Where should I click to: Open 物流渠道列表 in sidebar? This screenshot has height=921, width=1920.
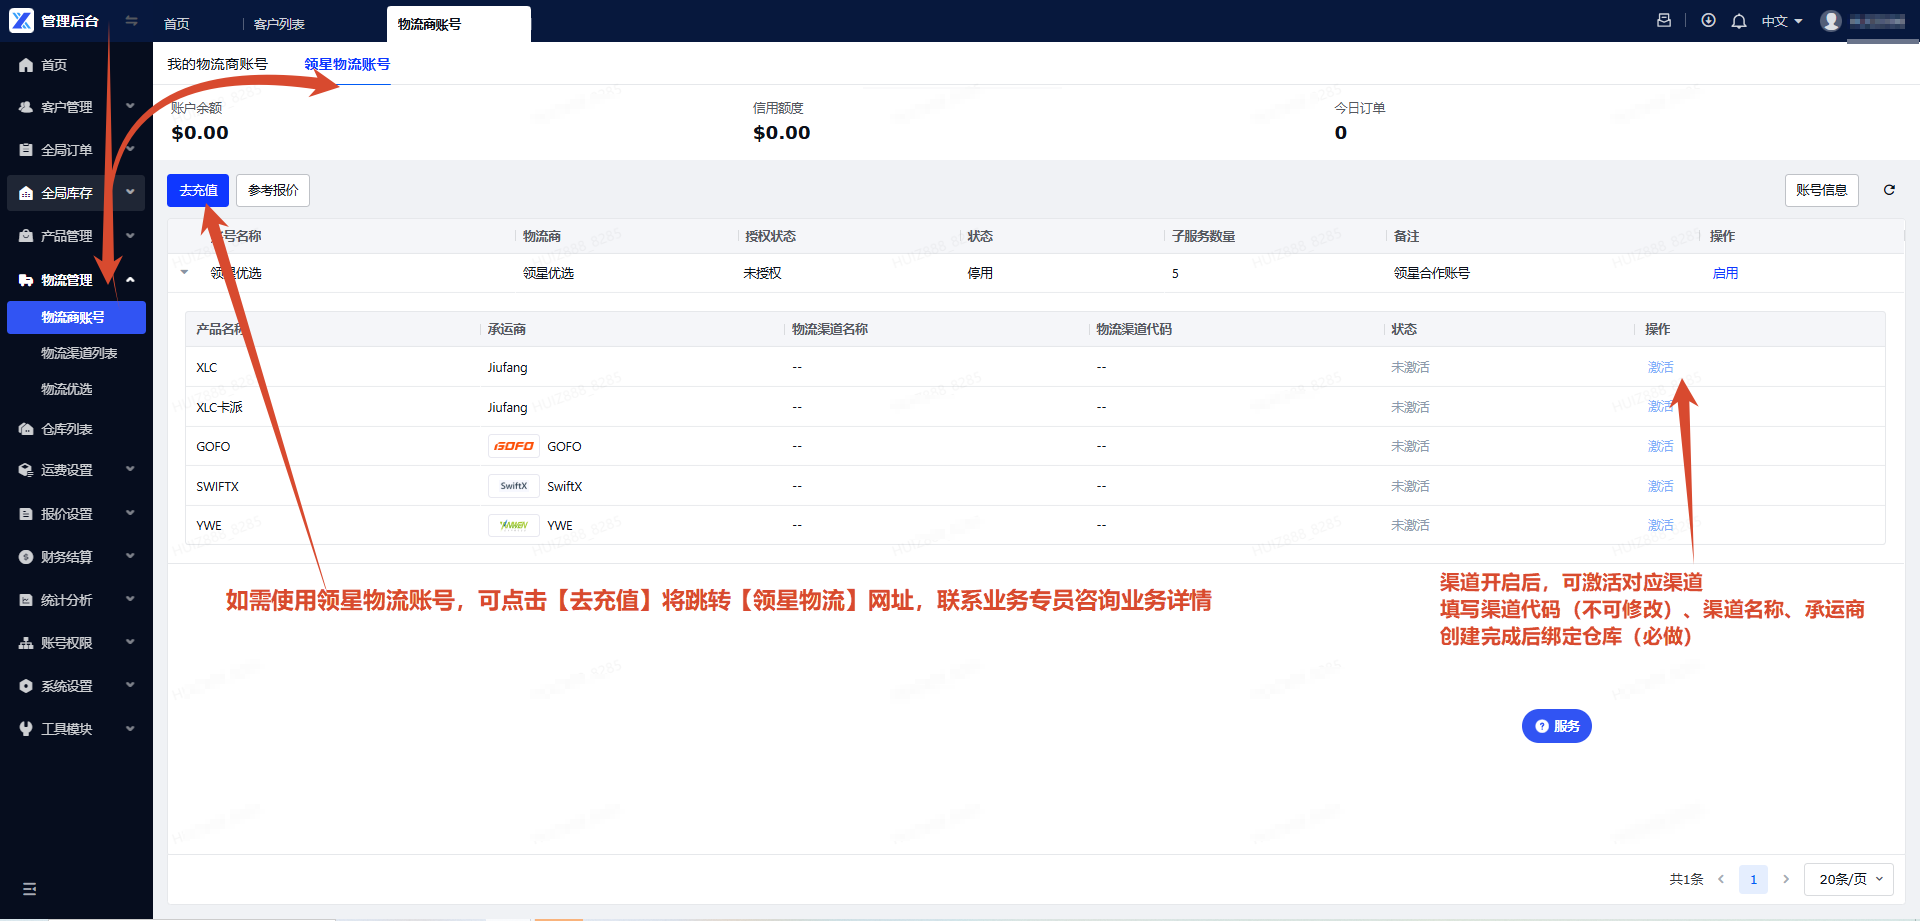click(x=79, y=353)
